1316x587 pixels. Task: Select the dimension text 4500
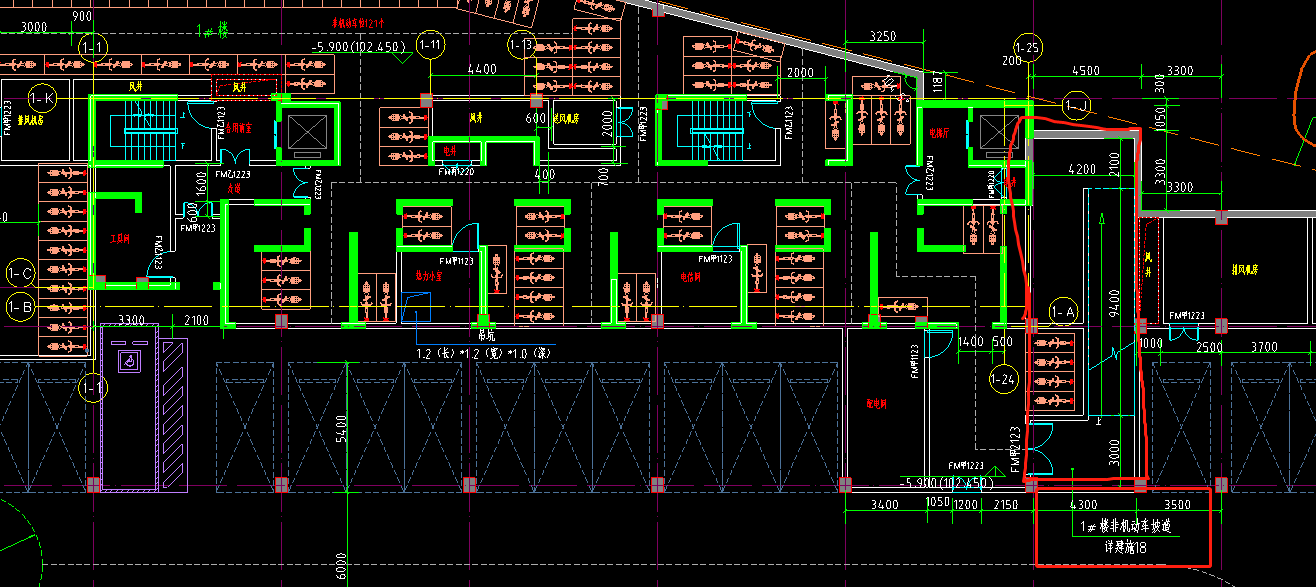point(1085,71)
